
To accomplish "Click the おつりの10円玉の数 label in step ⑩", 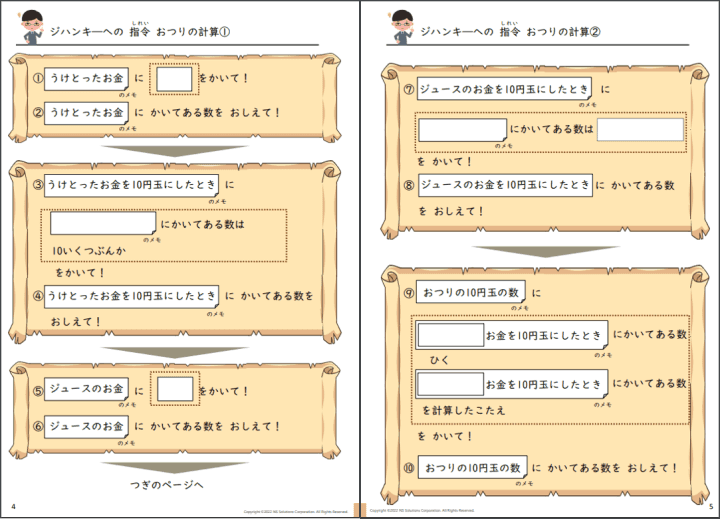I will [x=473, y=467].
